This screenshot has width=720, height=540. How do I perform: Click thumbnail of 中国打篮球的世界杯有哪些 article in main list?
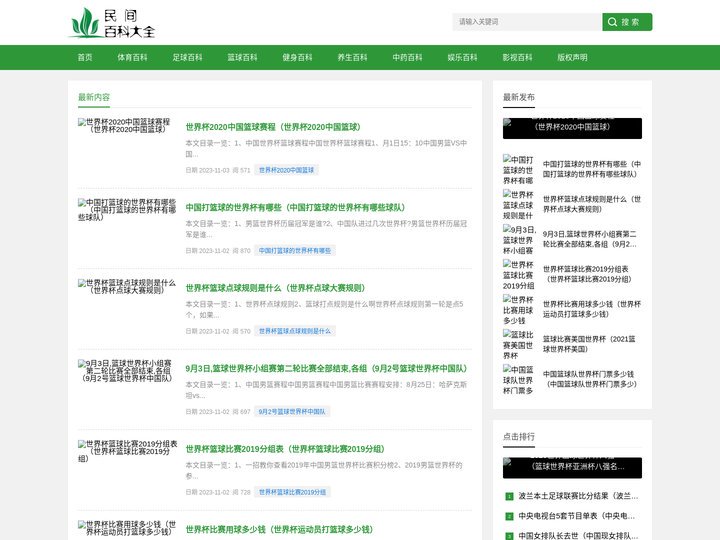click(127, 210)
